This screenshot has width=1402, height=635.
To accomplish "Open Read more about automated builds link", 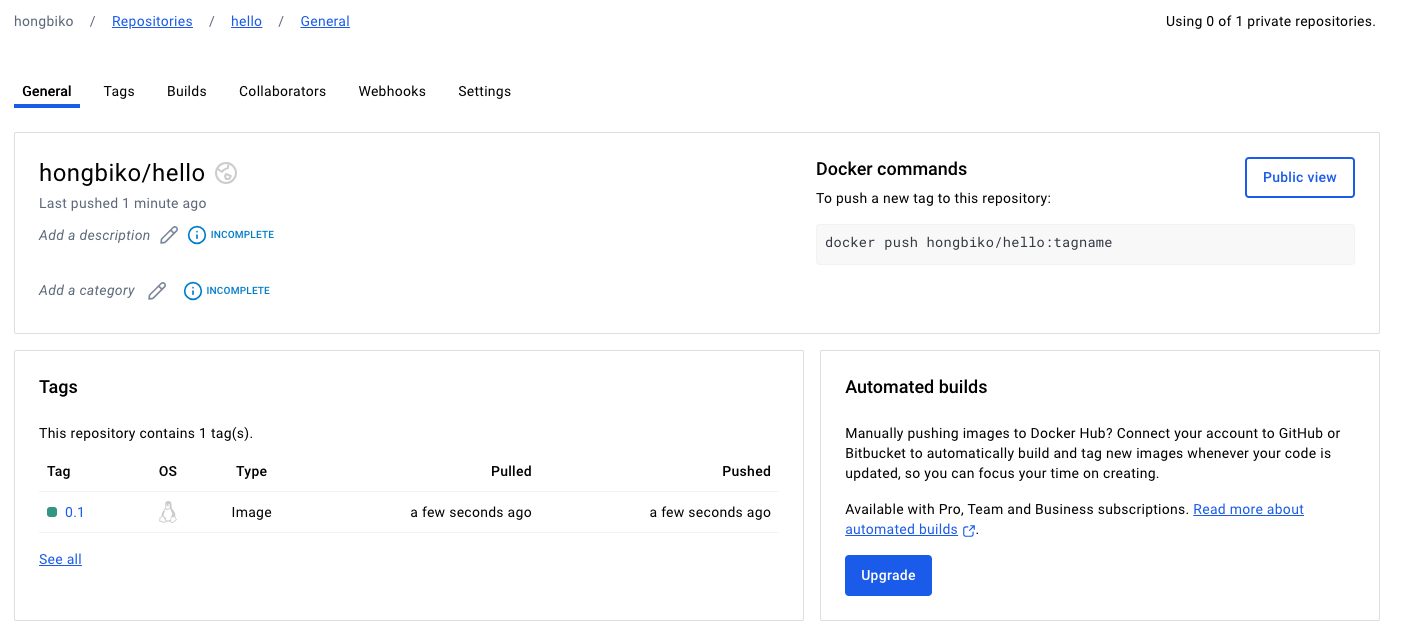I will (x=1248, y=509).
